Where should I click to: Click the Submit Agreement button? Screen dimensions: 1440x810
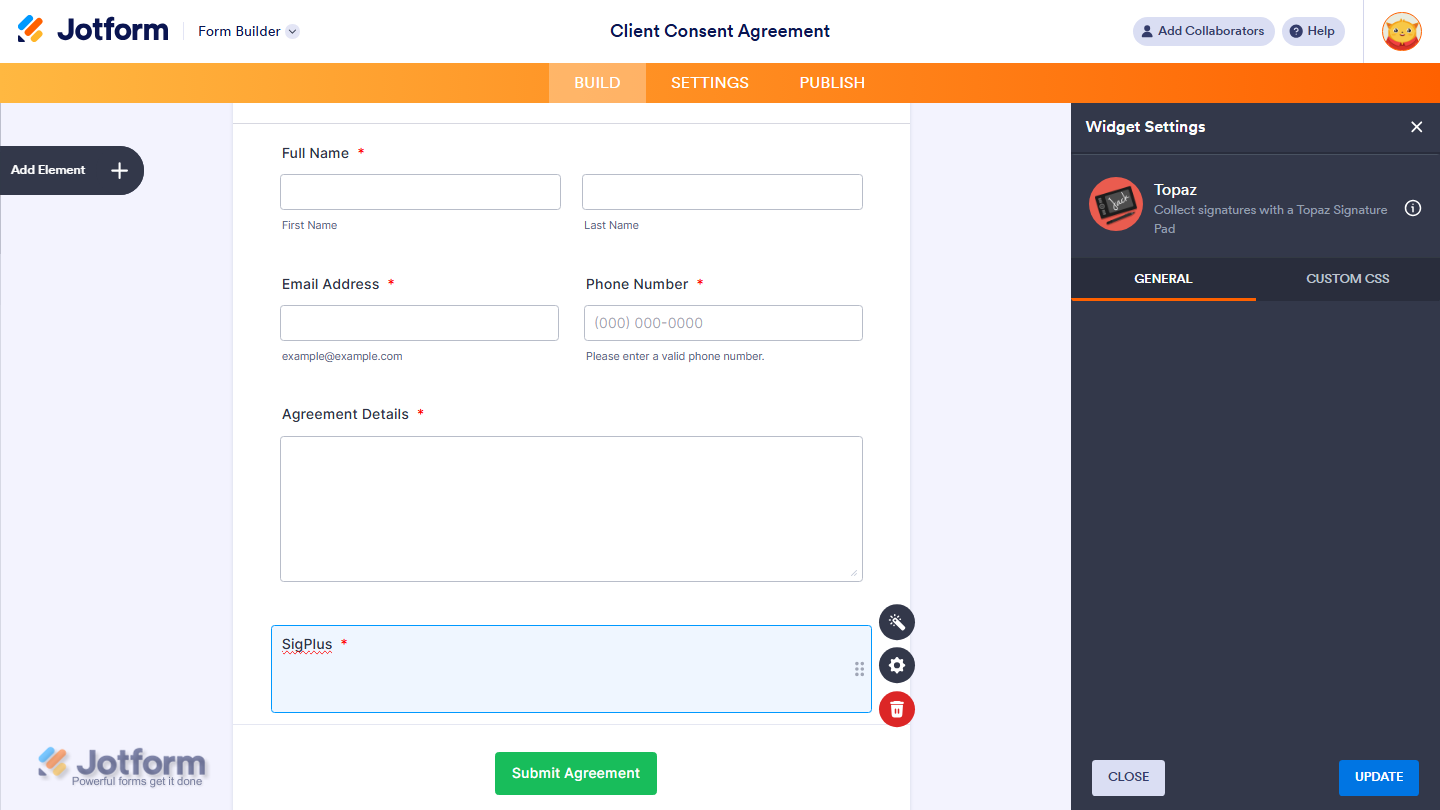tap(575, 773)
